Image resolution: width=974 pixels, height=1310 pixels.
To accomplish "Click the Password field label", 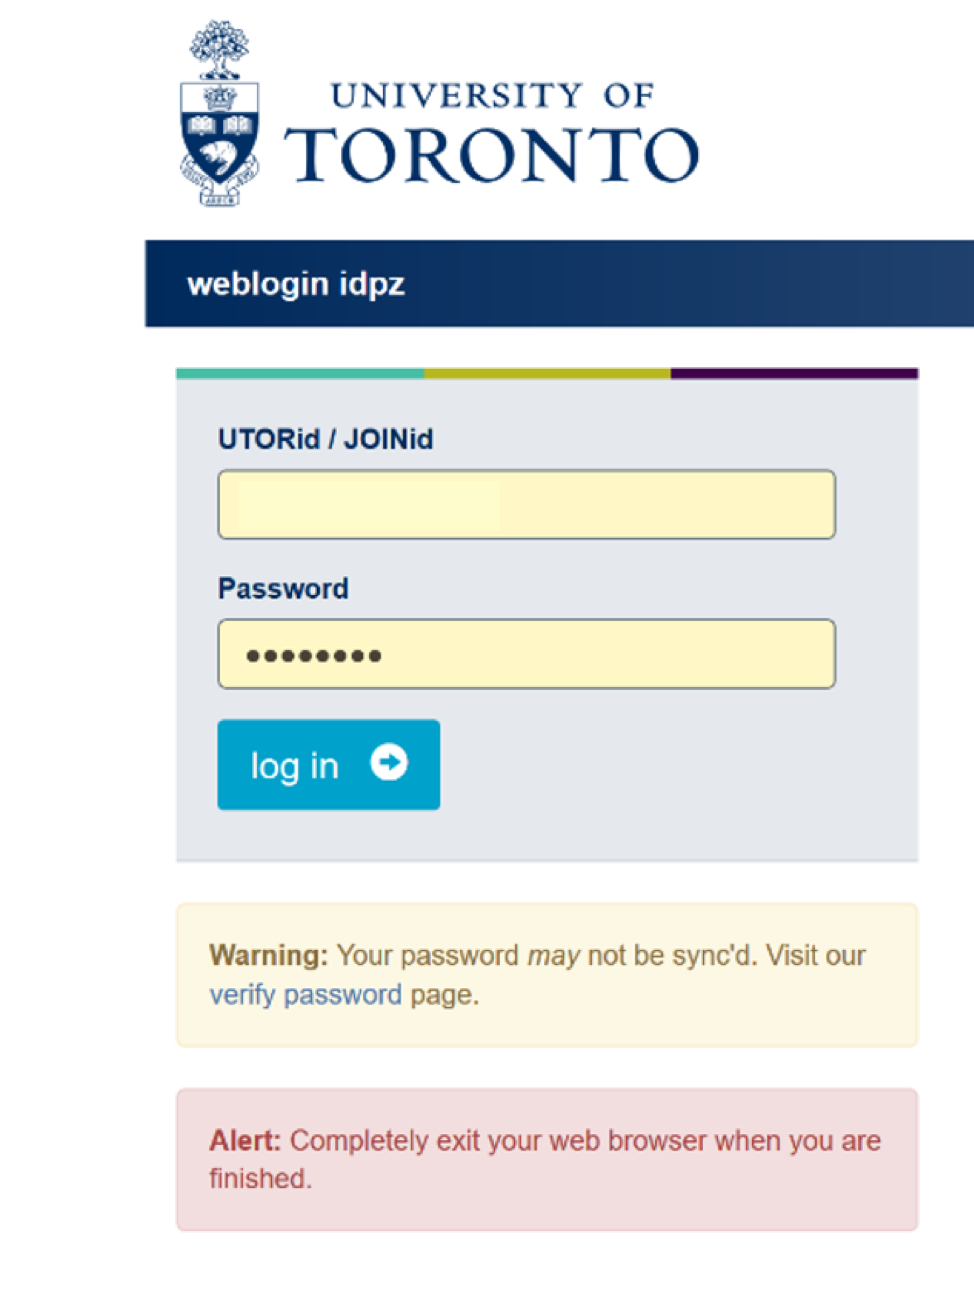I will [283, 588].
